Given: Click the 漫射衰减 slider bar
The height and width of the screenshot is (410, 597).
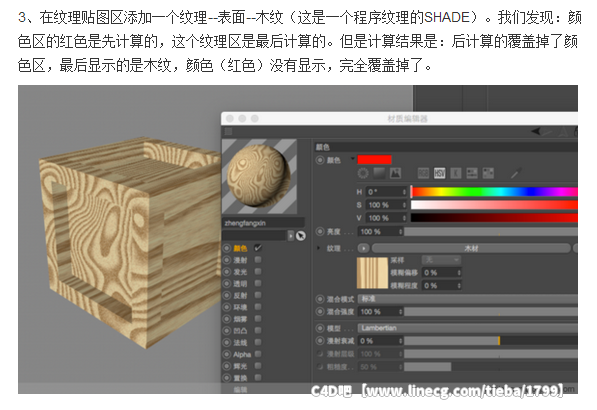Looking at the screenshot, I should pyautogui.click(x=491, y=341).
